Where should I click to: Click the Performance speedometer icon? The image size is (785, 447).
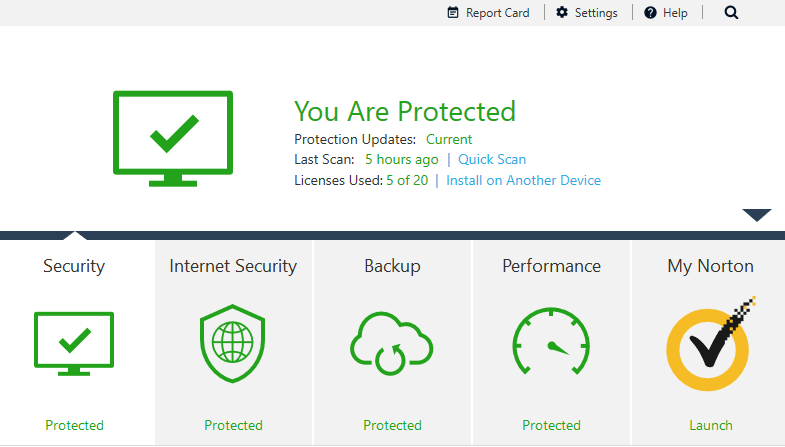551,344
